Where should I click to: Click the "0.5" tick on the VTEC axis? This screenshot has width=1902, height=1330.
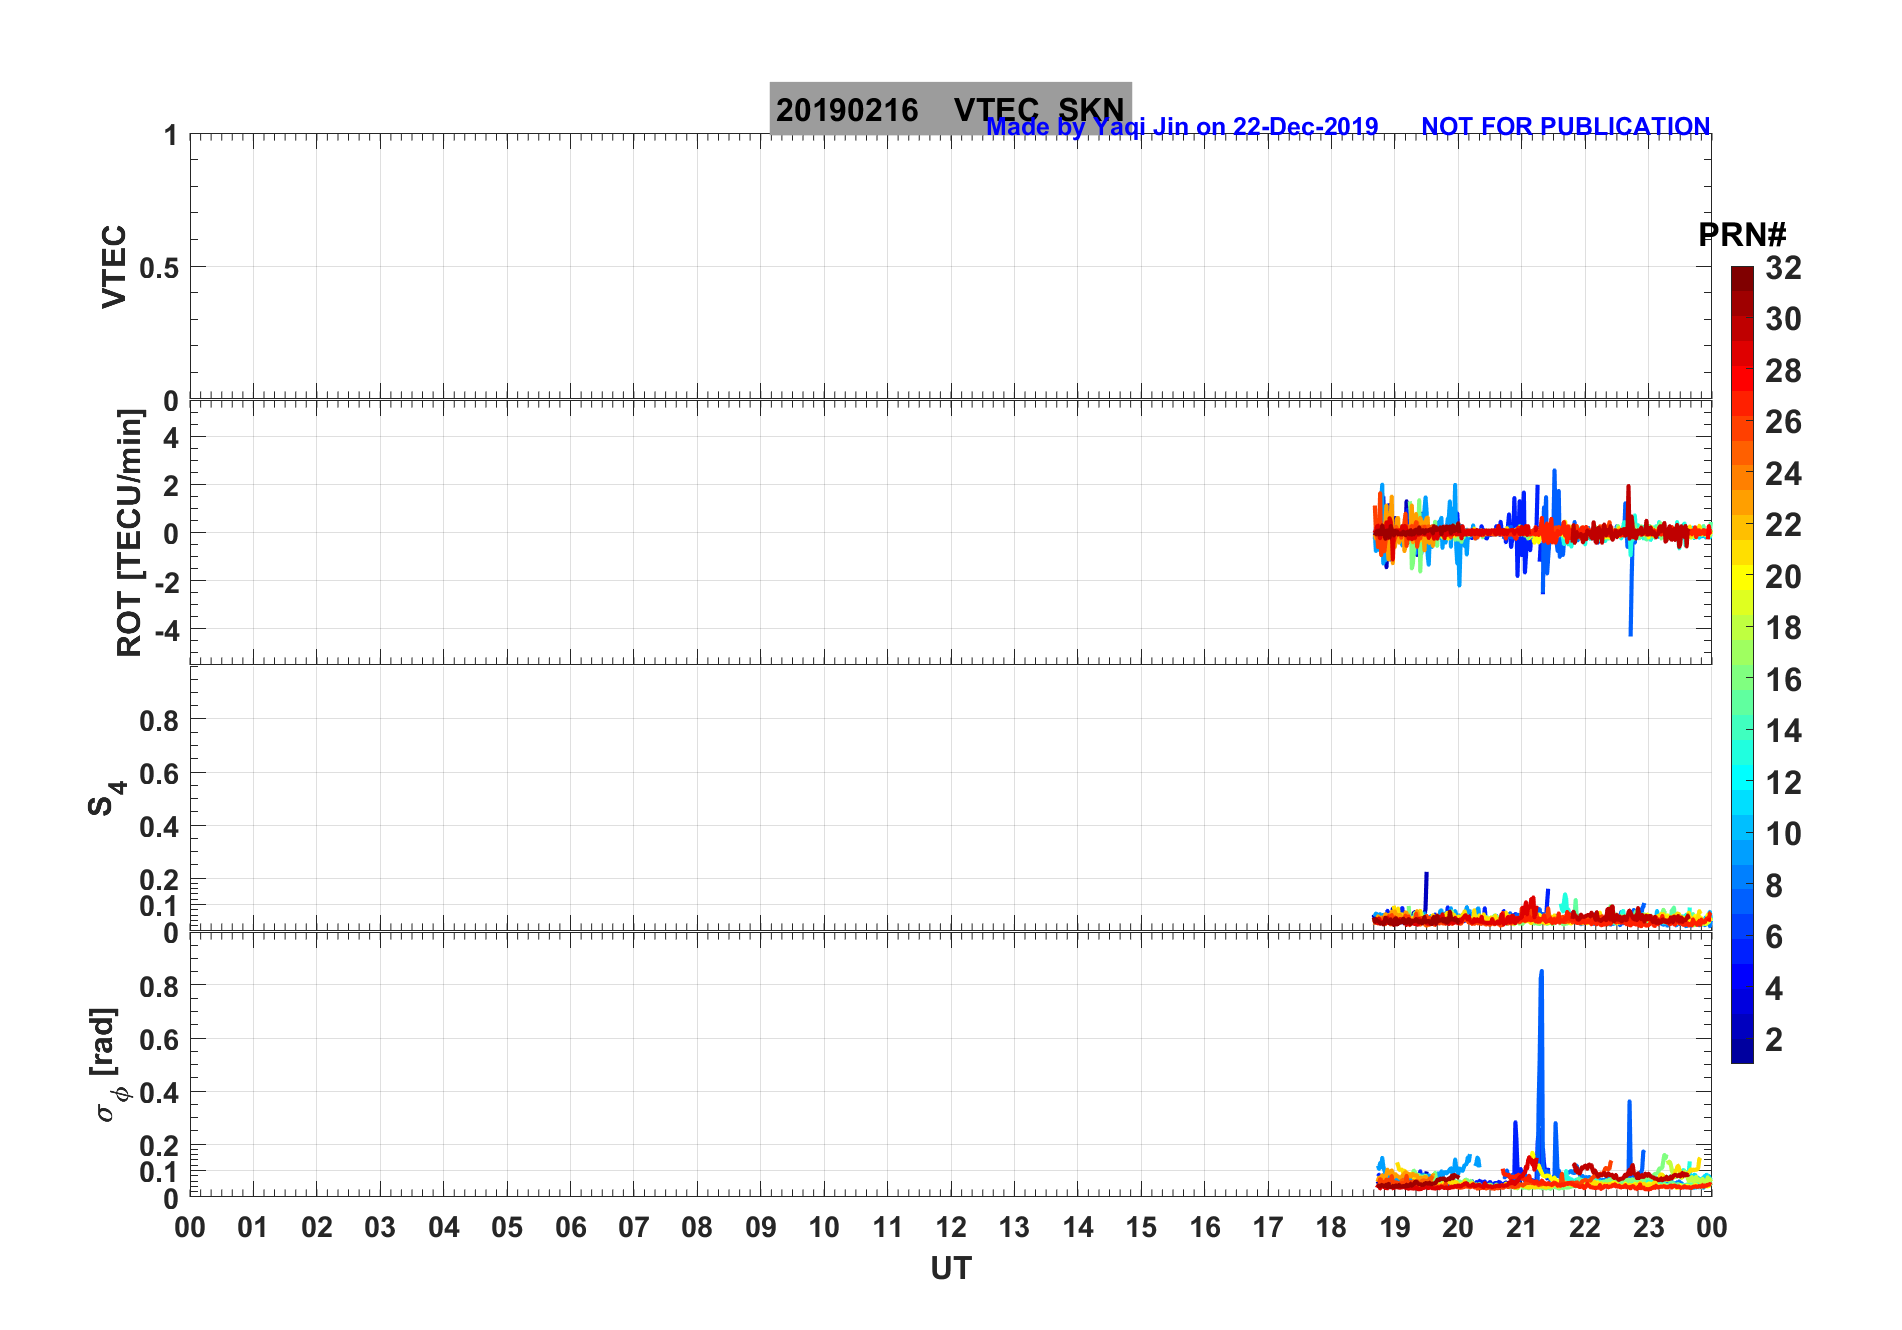point(160,268)
